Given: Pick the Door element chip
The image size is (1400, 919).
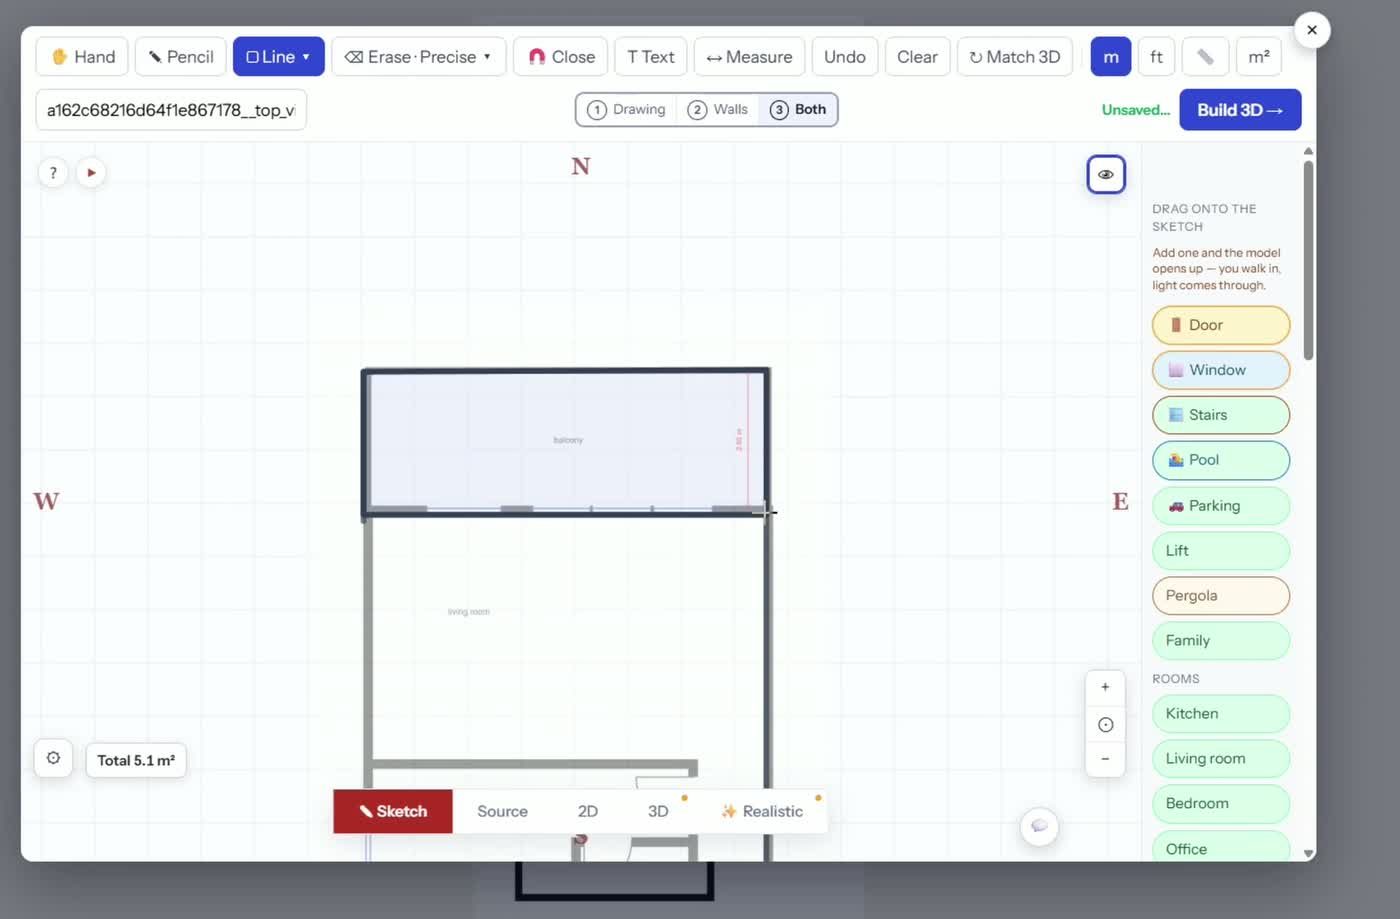Looking at the screenshot, I should pos(1221,325).
